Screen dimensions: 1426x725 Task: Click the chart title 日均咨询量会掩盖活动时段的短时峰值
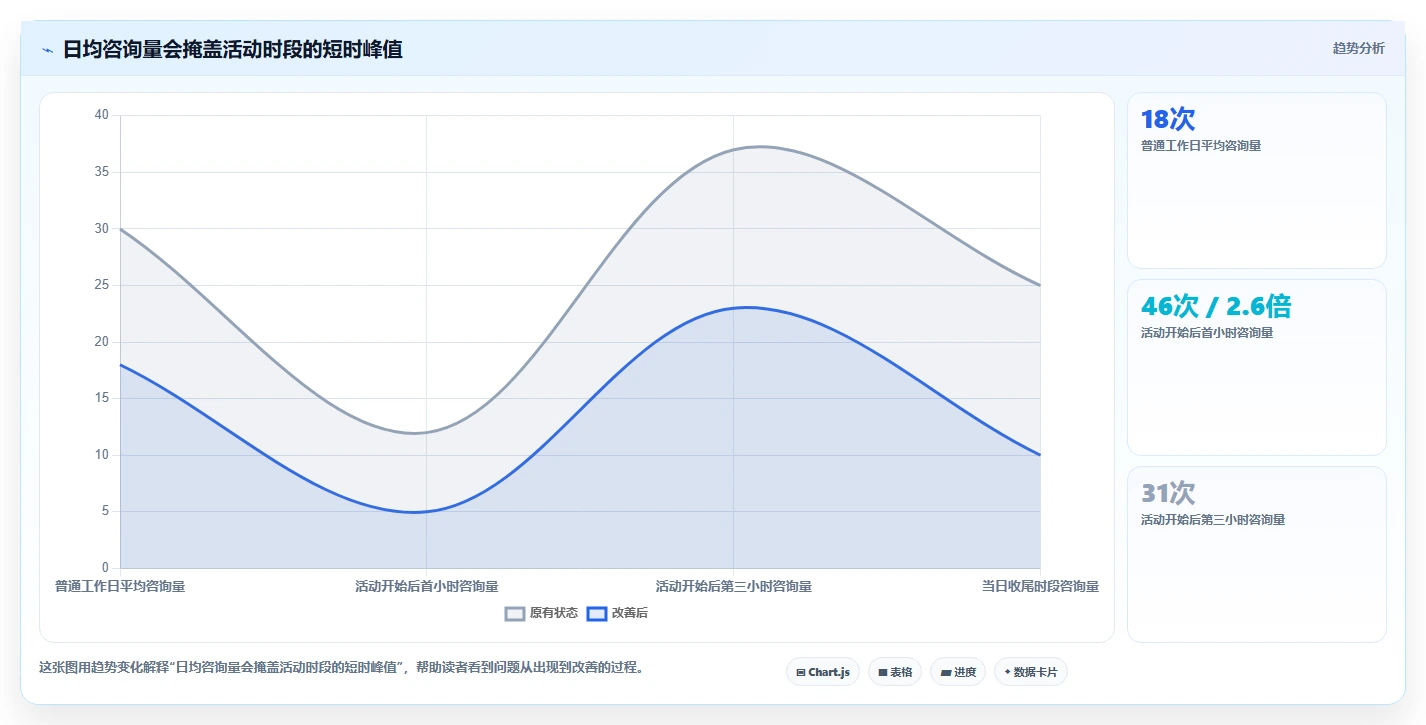click(233, 49)
